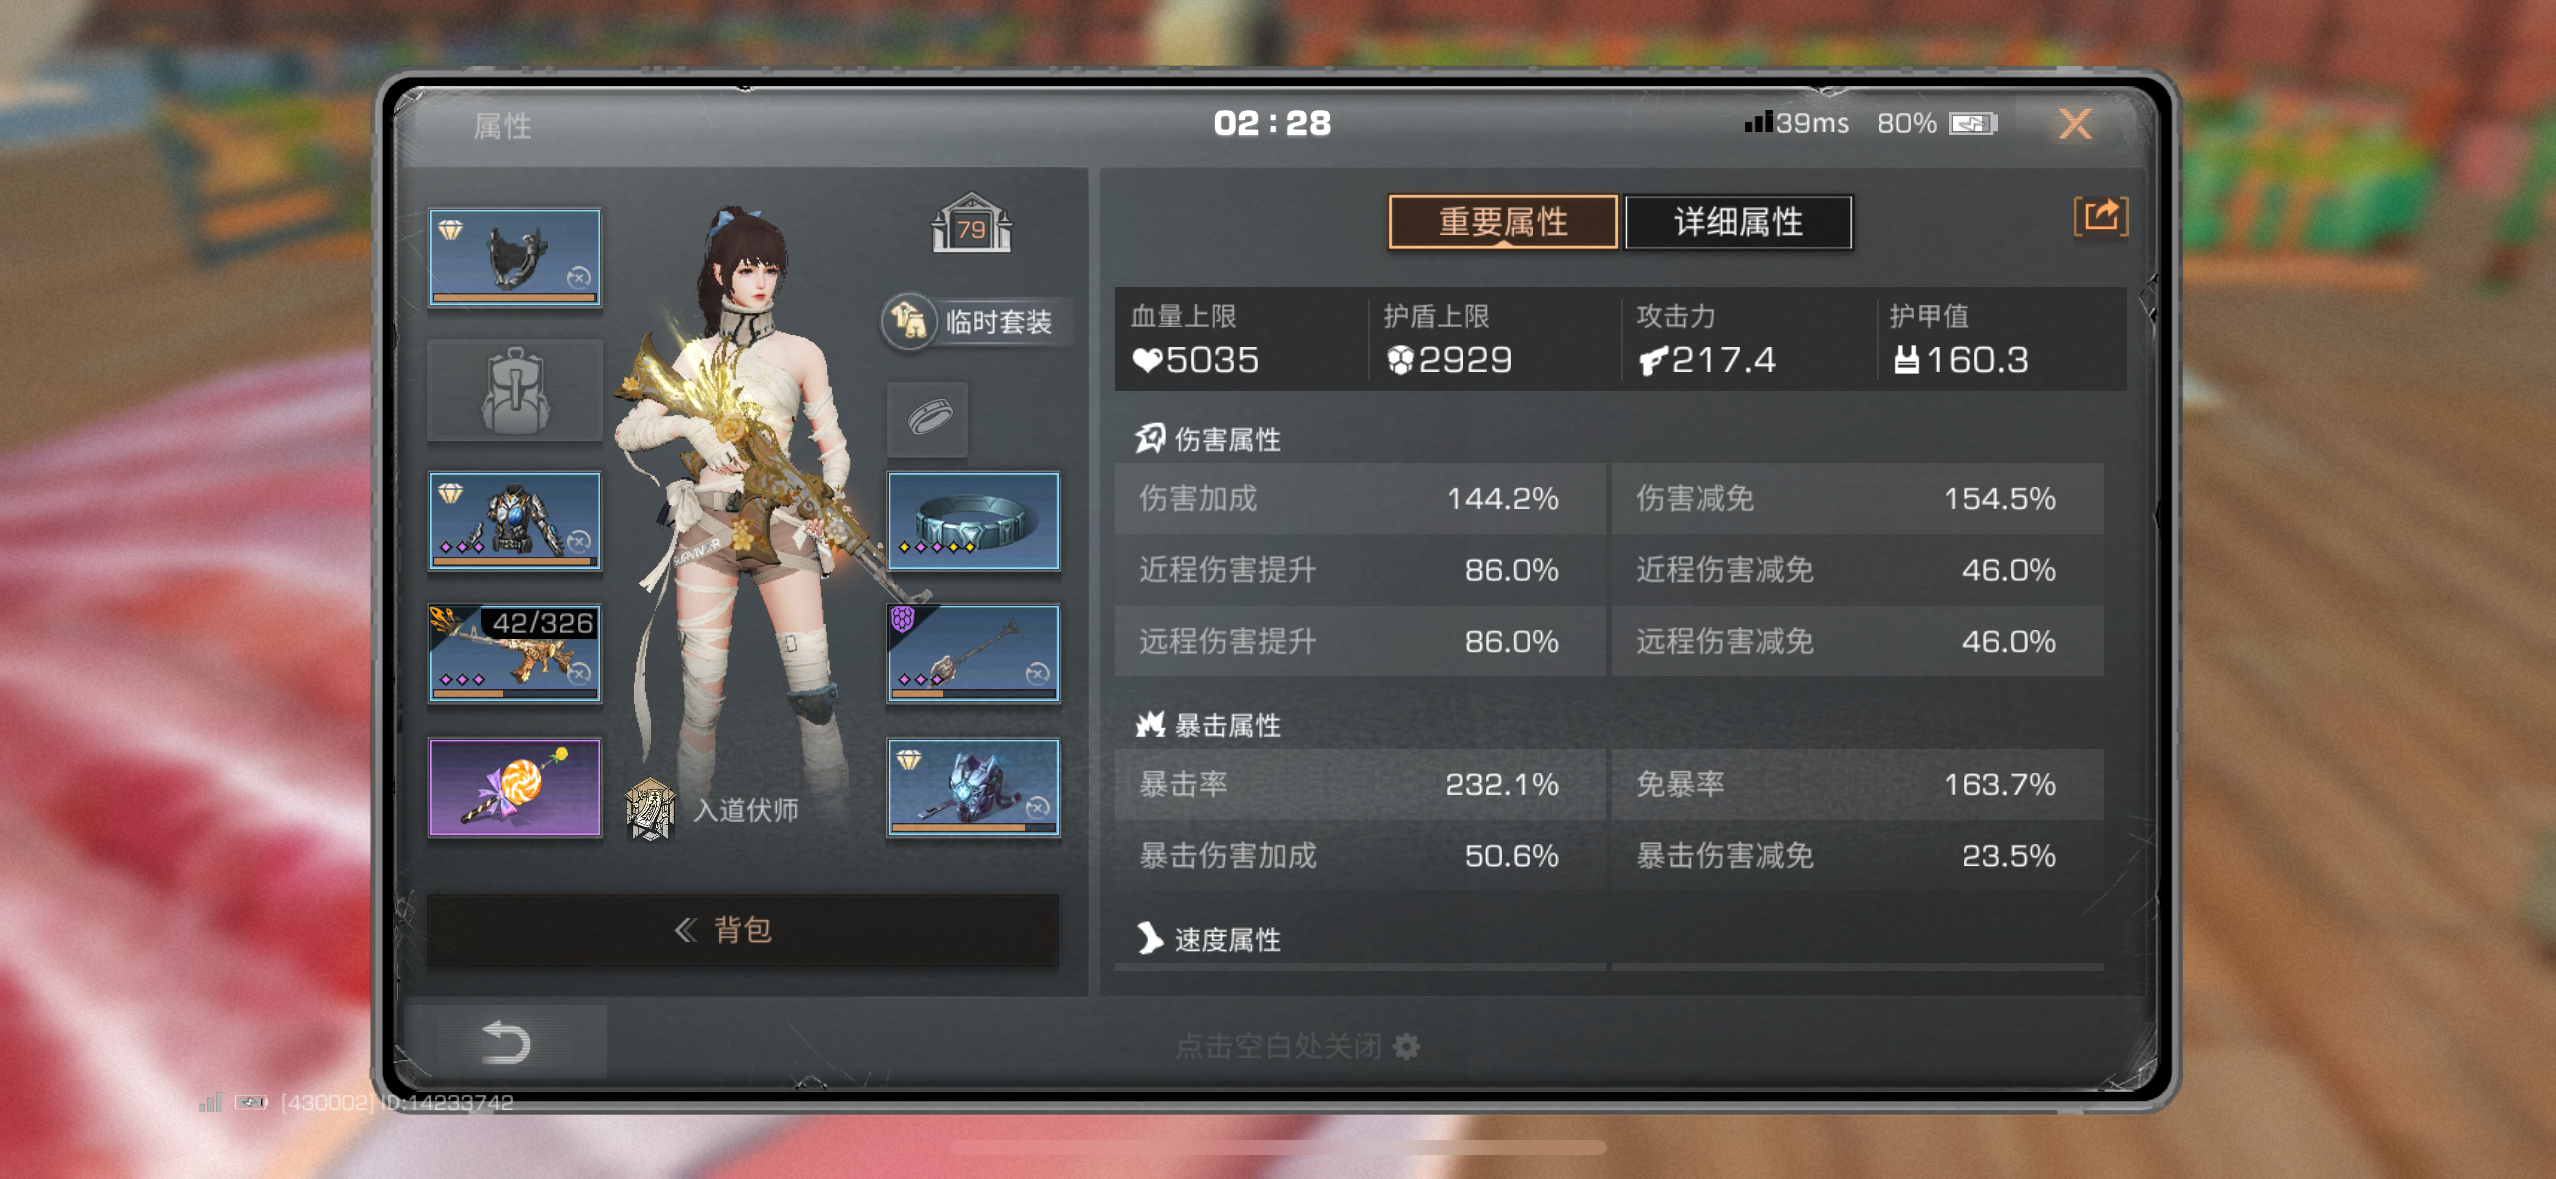This screenshot has width=2556, height=1179.
Task: Select the level 79 house icon
Action: tap(971, 223)
